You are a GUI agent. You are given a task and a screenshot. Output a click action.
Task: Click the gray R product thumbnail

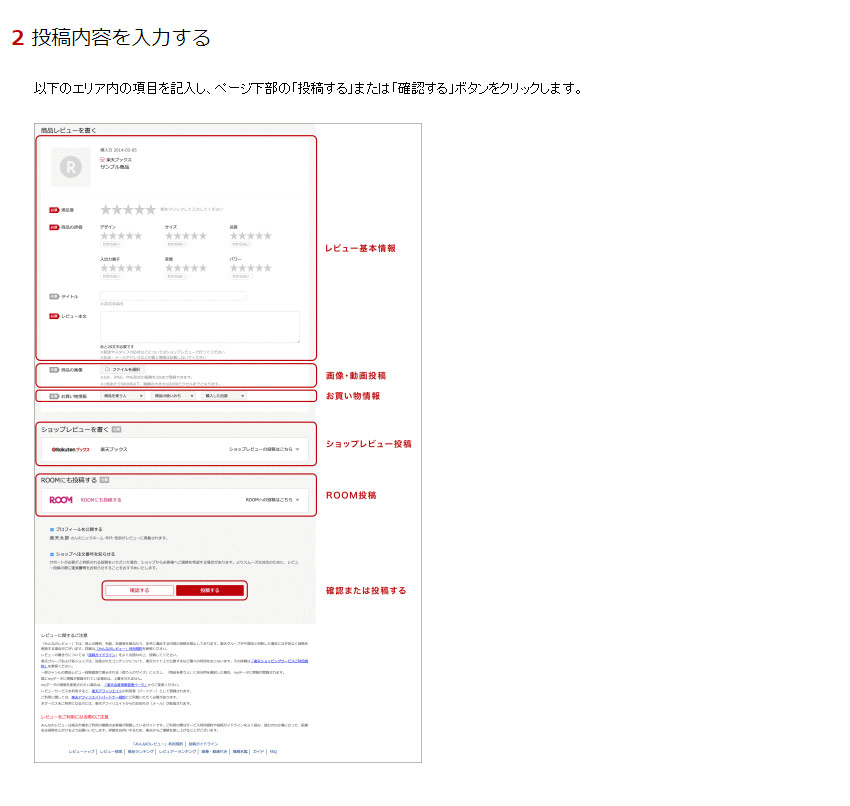[70, 167]
